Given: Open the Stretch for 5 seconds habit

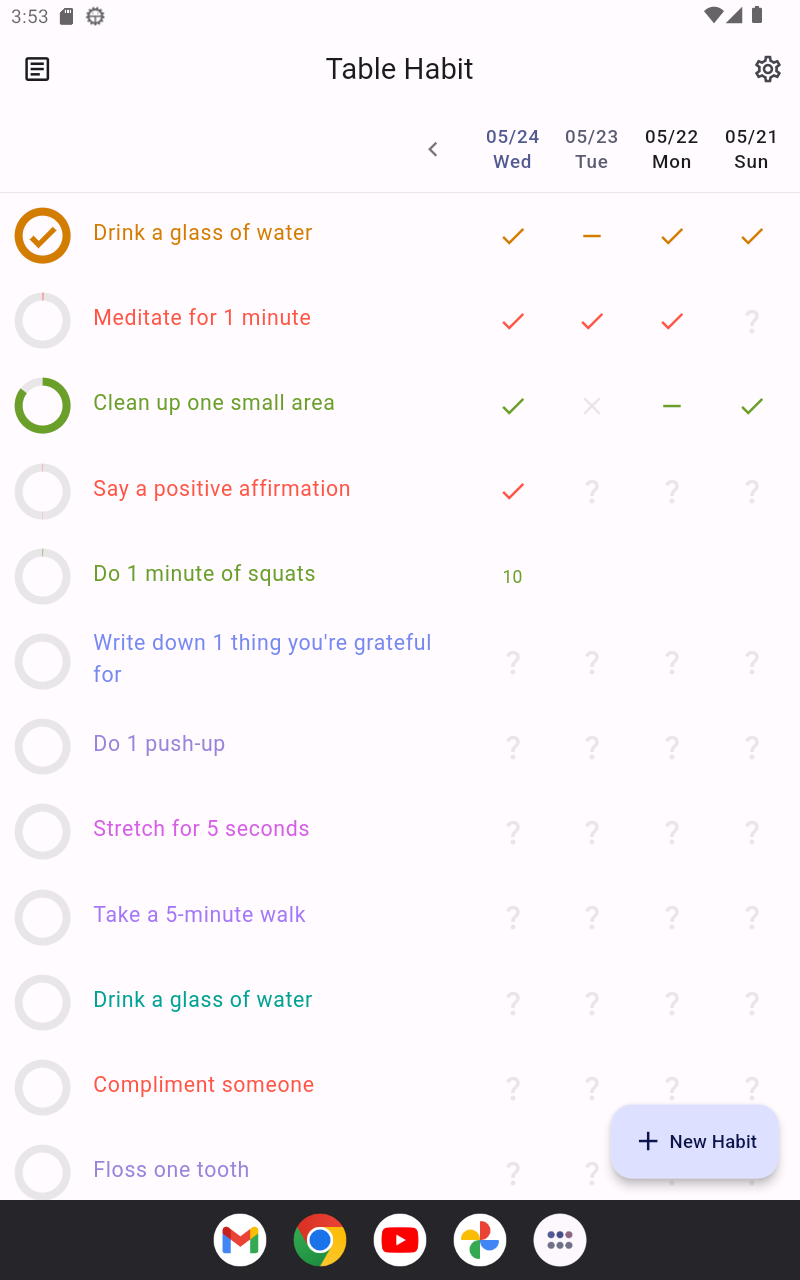Looking at the screenshot, I should pyautogui.click(x=201, y=829).
